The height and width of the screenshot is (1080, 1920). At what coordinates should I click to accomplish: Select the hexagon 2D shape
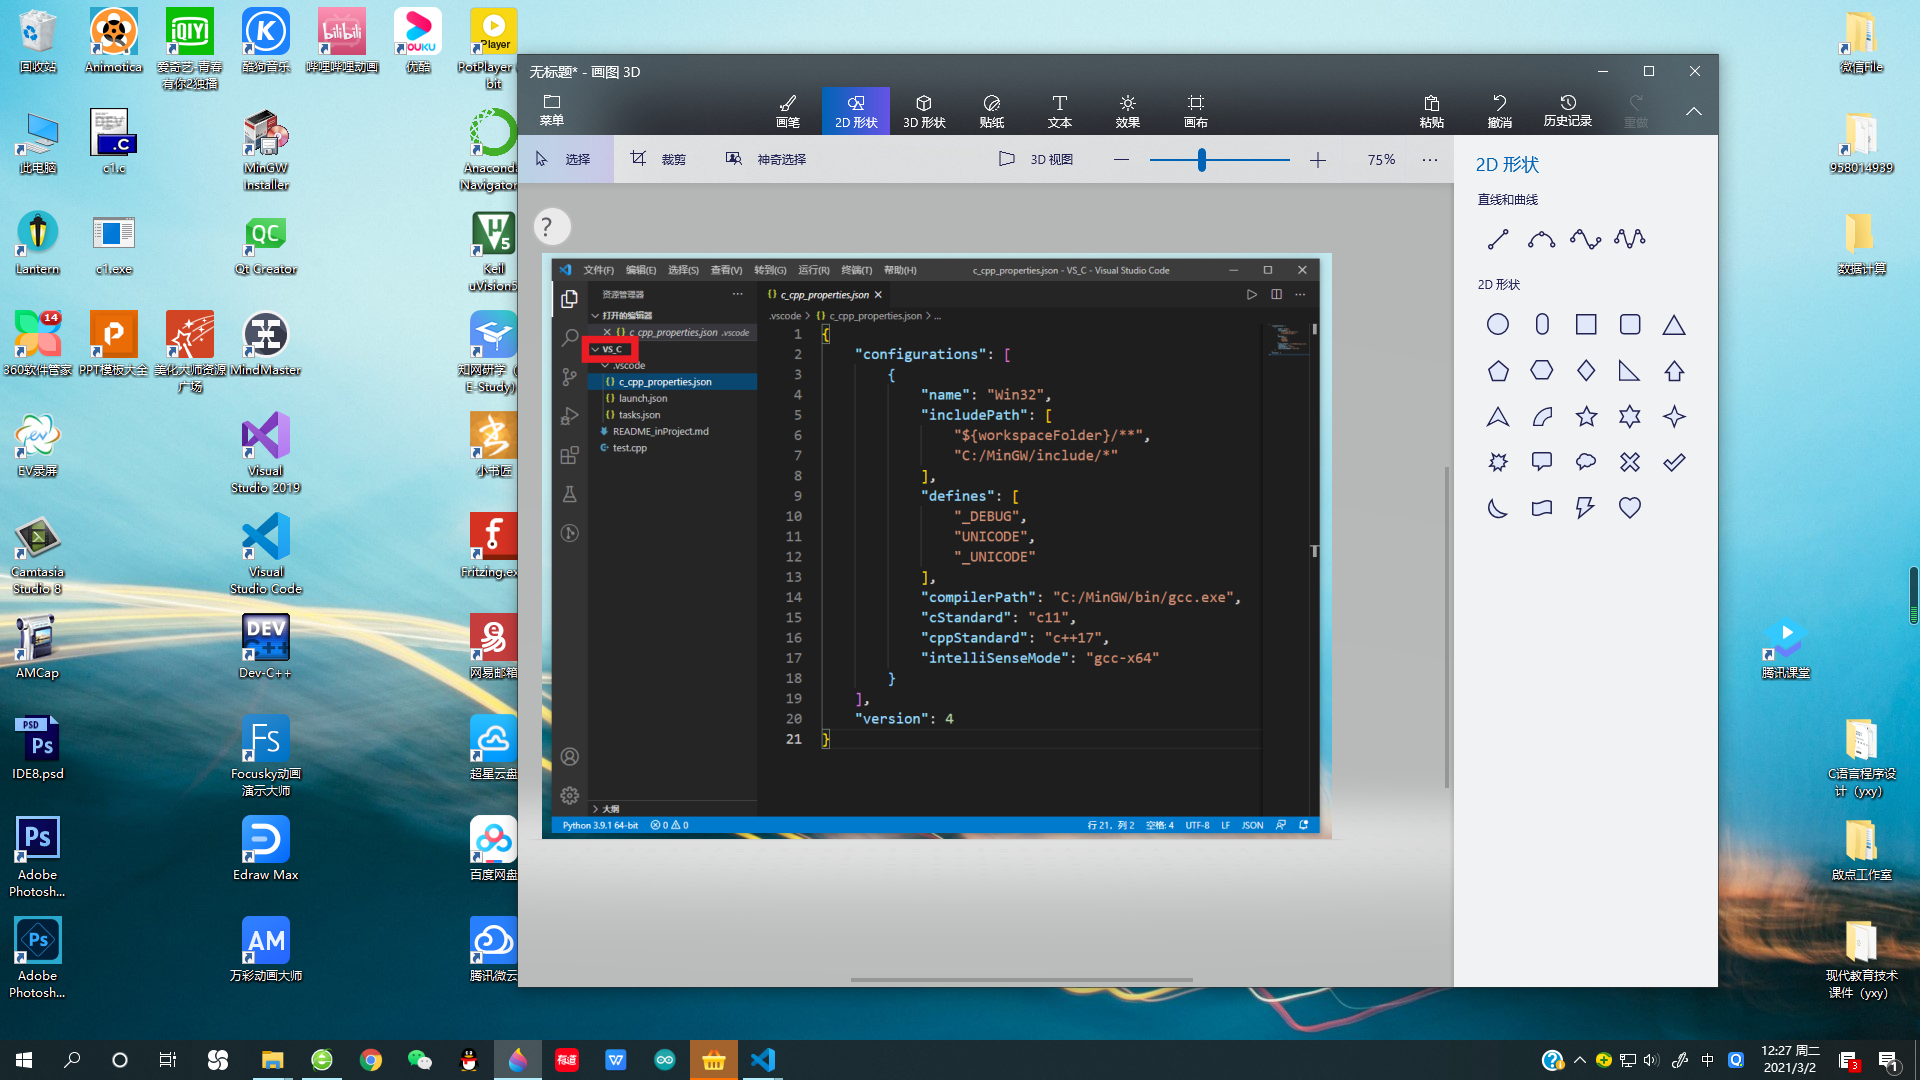(x=1542, y=371)
